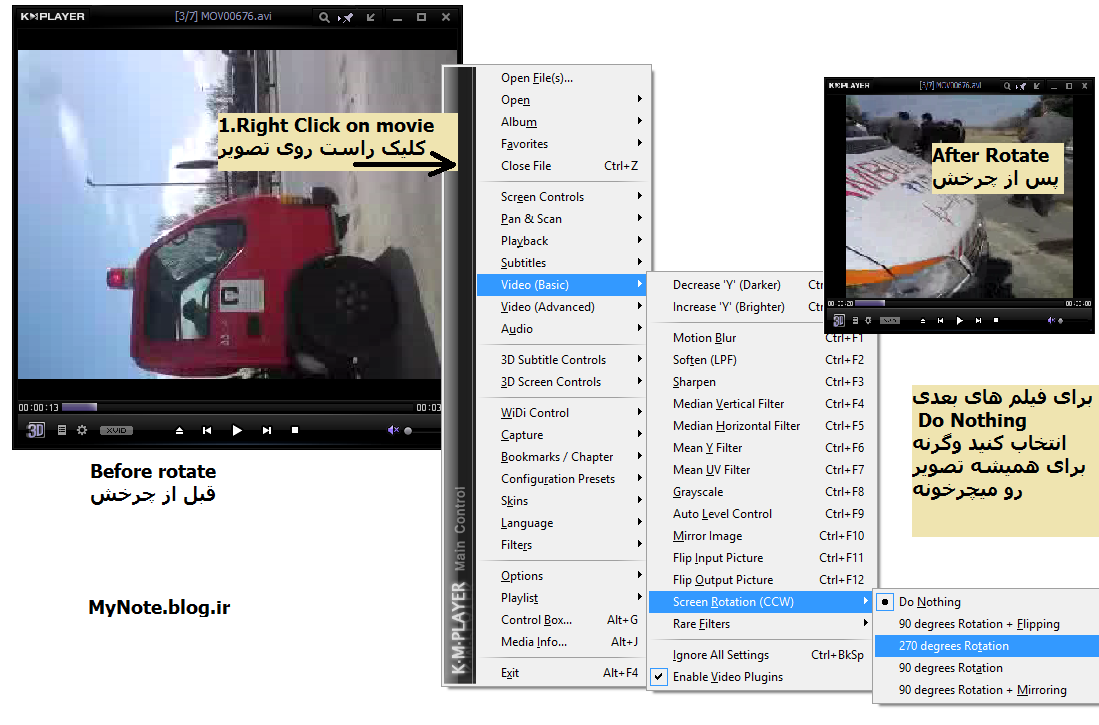
Task: Select 270 degrees Rotation menu item
Action: click(953, 646)
